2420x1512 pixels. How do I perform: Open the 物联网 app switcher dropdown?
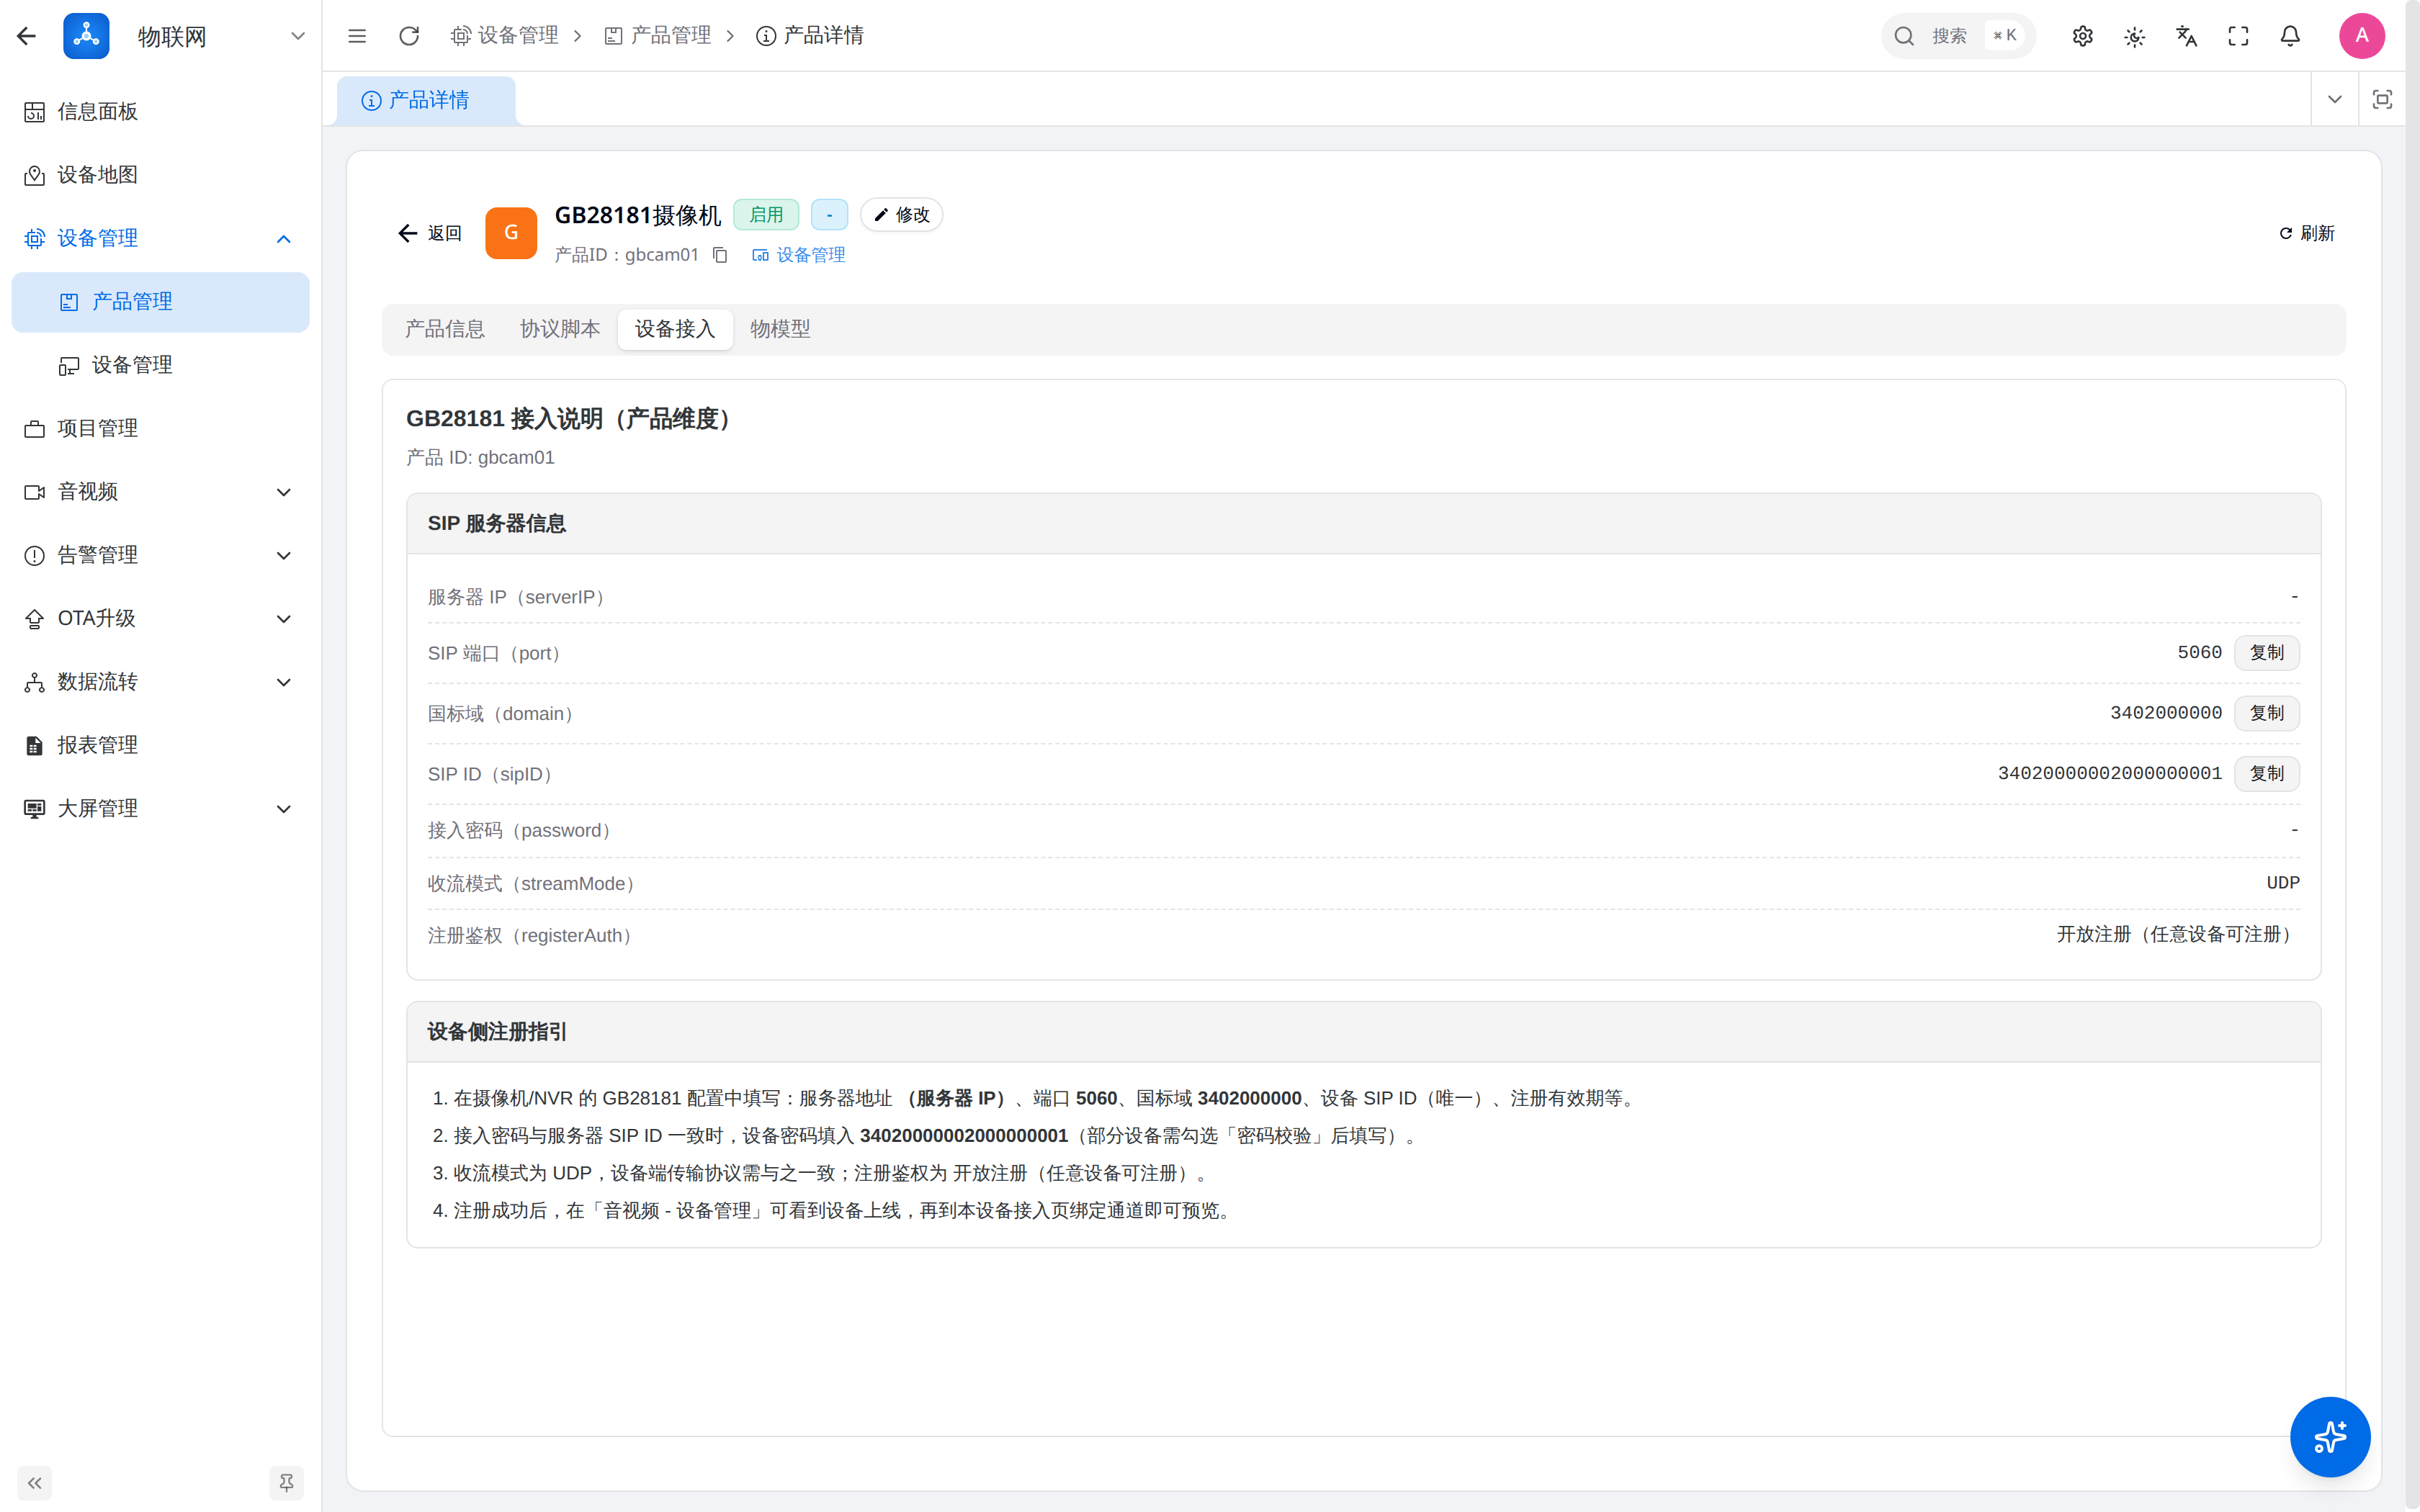tap(297, 36)
